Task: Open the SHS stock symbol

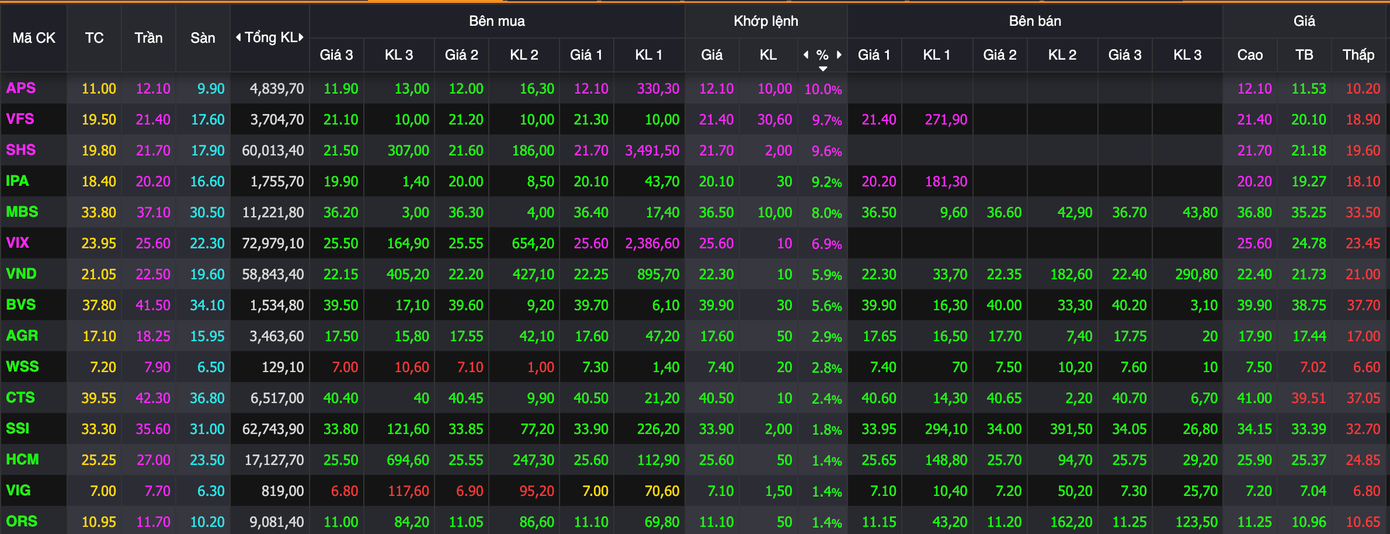Action: 21,150
